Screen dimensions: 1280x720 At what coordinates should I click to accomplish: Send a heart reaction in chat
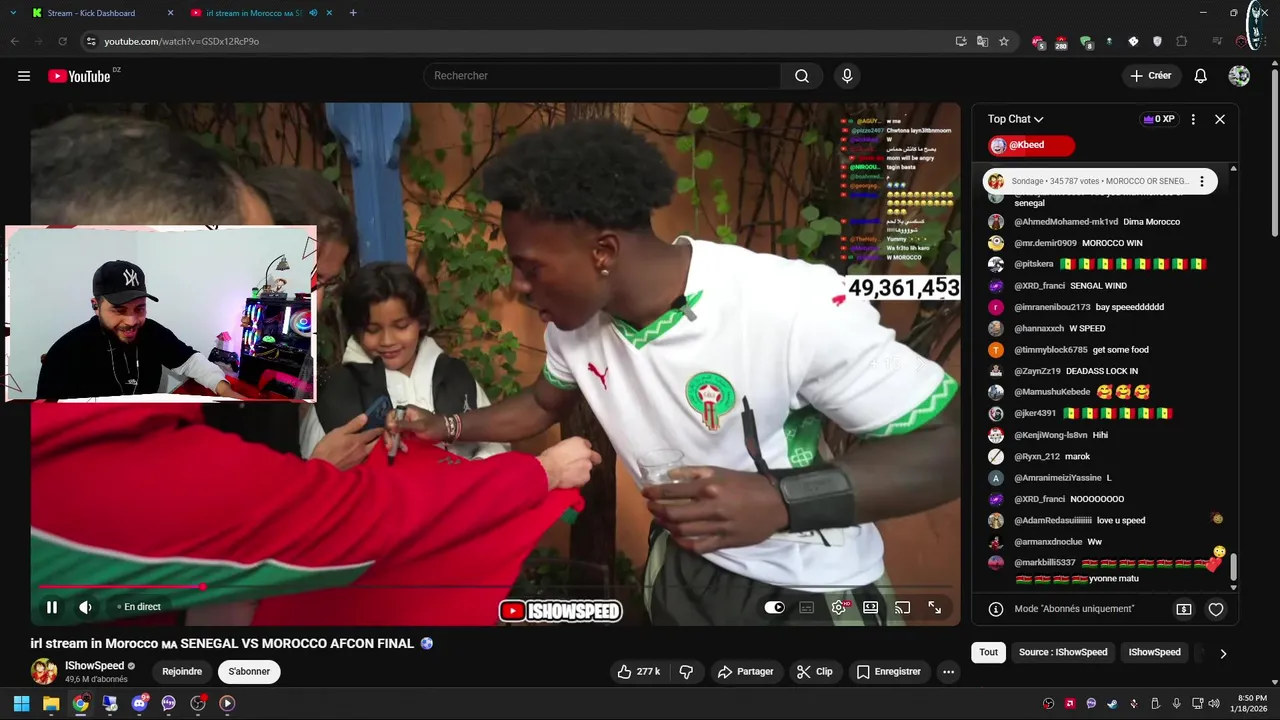click(1216, 609)
